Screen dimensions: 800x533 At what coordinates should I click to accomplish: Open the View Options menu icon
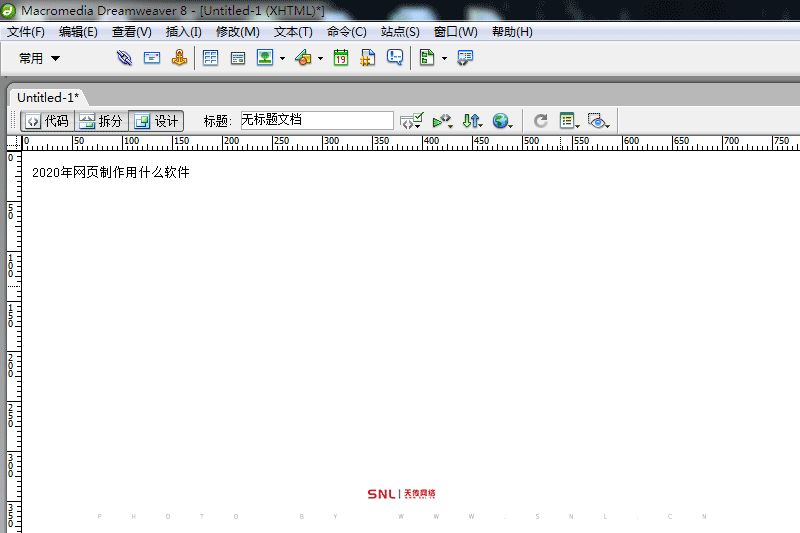tap(569, 121)
